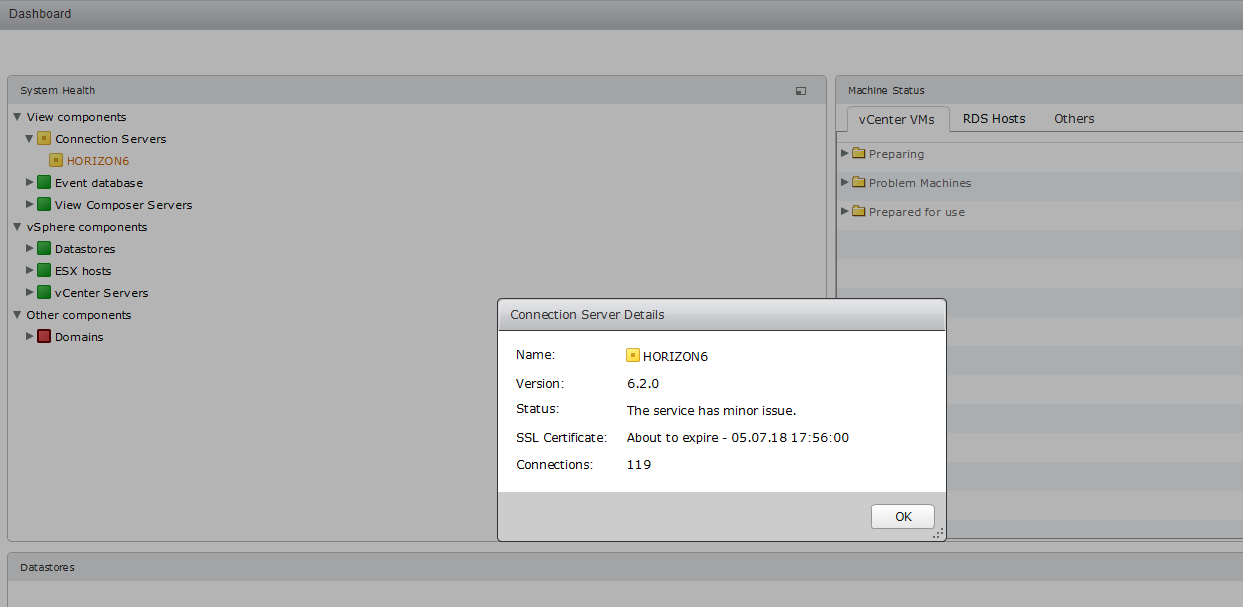Click the Preparing row label

click(896, 154)
